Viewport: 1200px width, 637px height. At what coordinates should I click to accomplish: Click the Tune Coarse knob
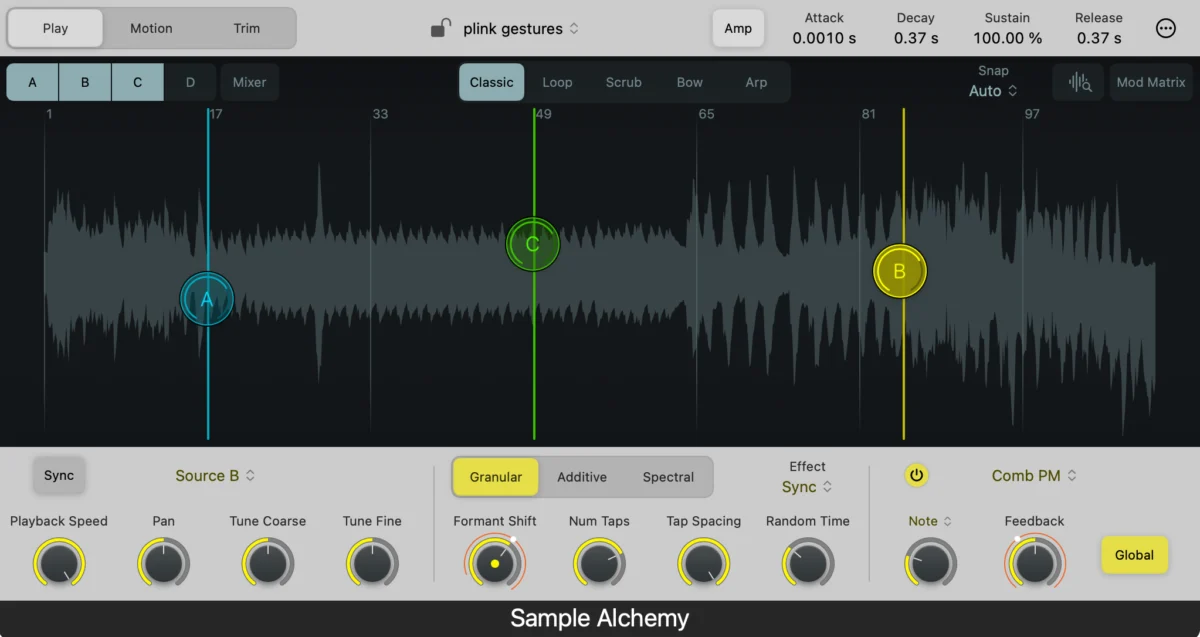268,563
